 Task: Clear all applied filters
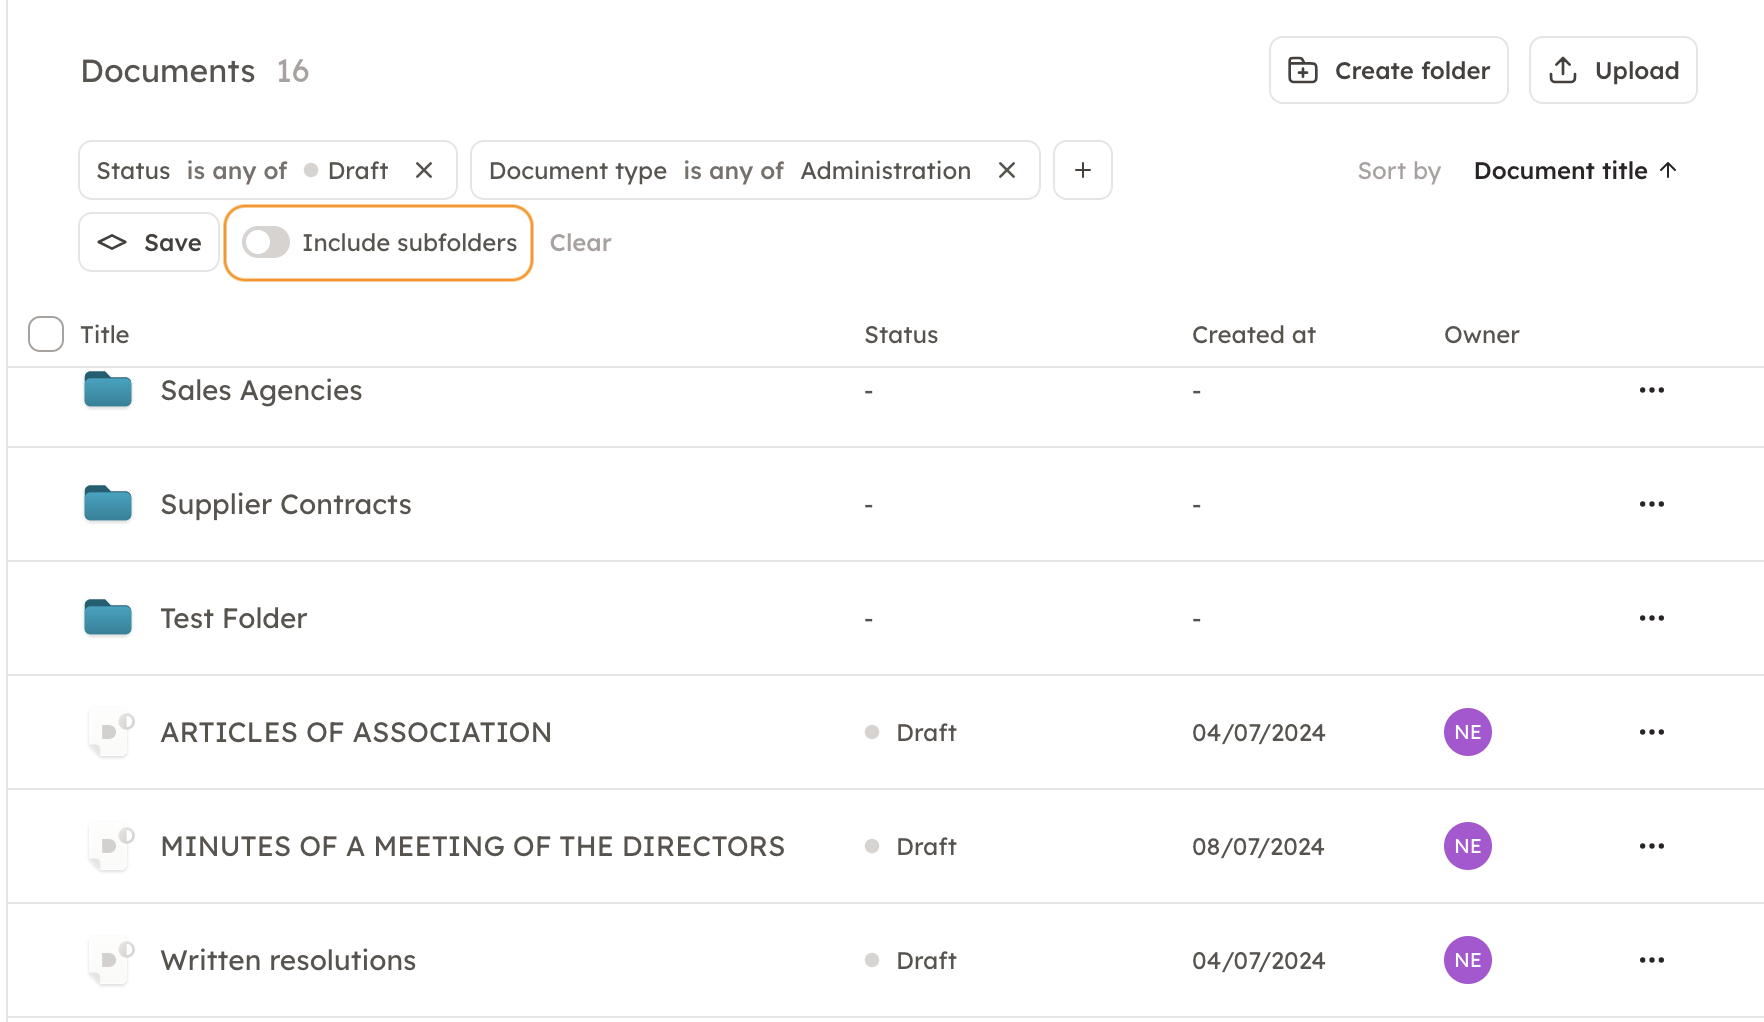coord(580,243)
